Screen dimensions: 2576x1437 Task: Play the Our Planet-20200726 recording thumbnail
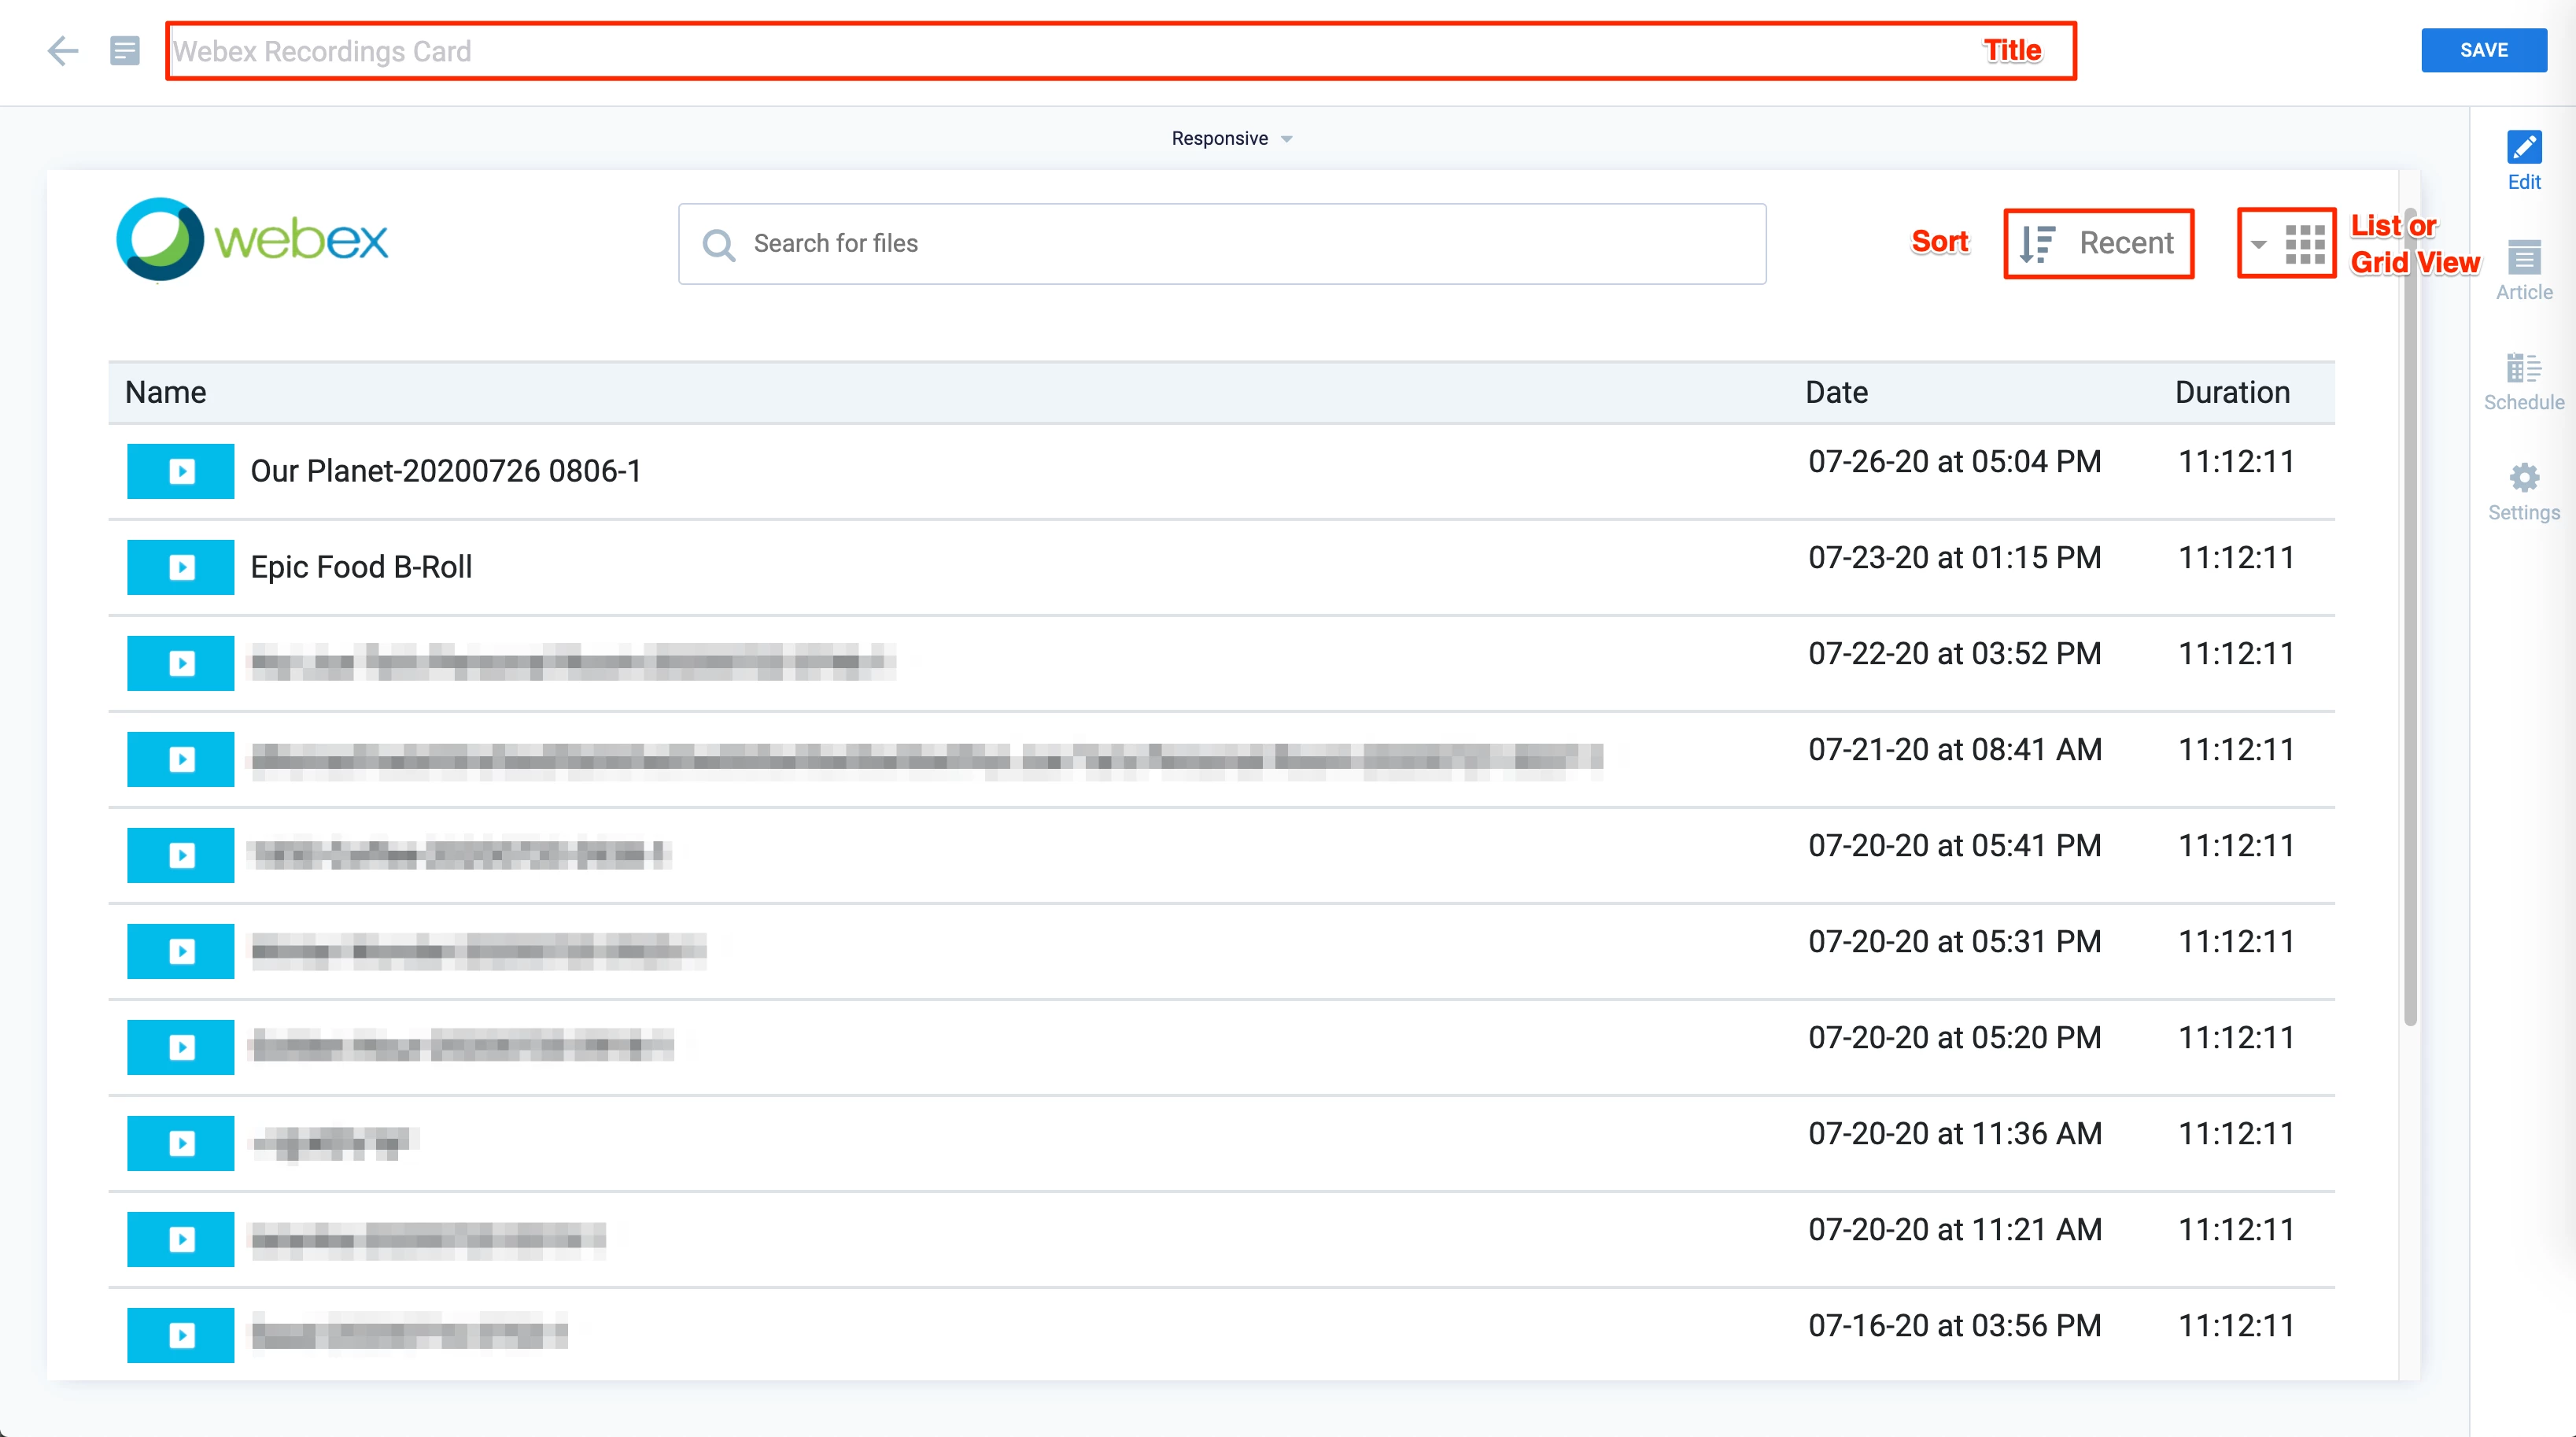pos(181,471)
